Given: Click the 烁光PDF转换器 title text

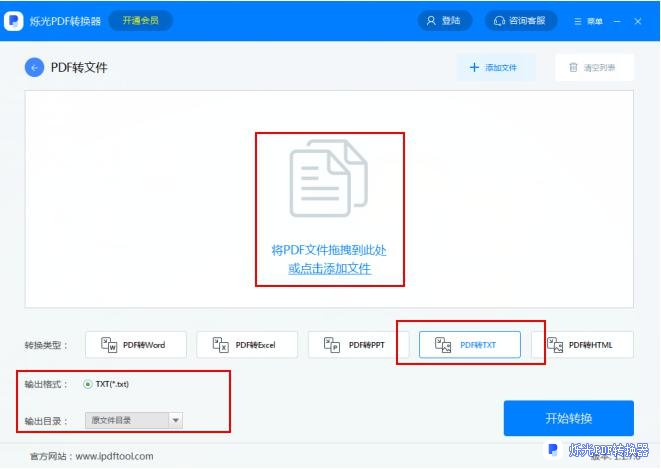Looking at the screenshot, I should (x=65, y=21).
